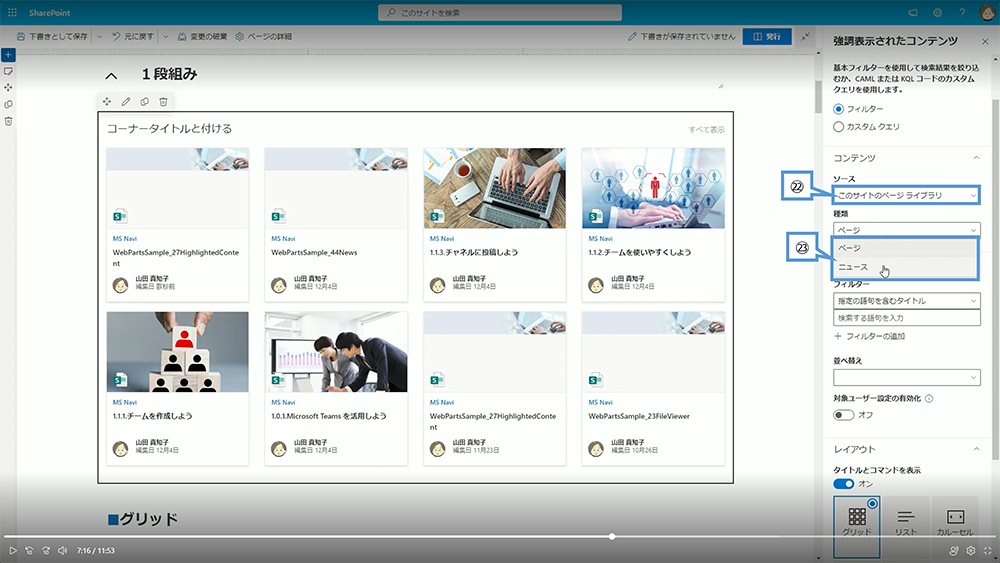Screen dimensions: 1000x563
Task: Open the settings gear in SharePoint header
Action: point(938,12)
